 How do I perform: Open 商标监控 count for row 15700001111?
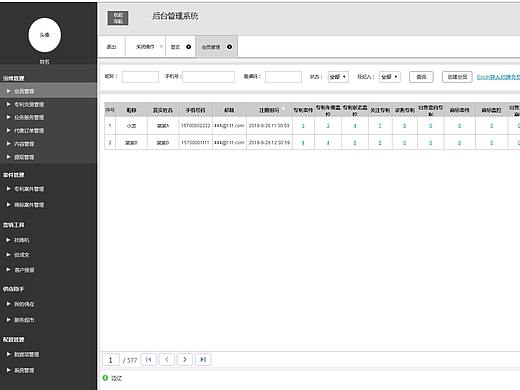[491, 143]
